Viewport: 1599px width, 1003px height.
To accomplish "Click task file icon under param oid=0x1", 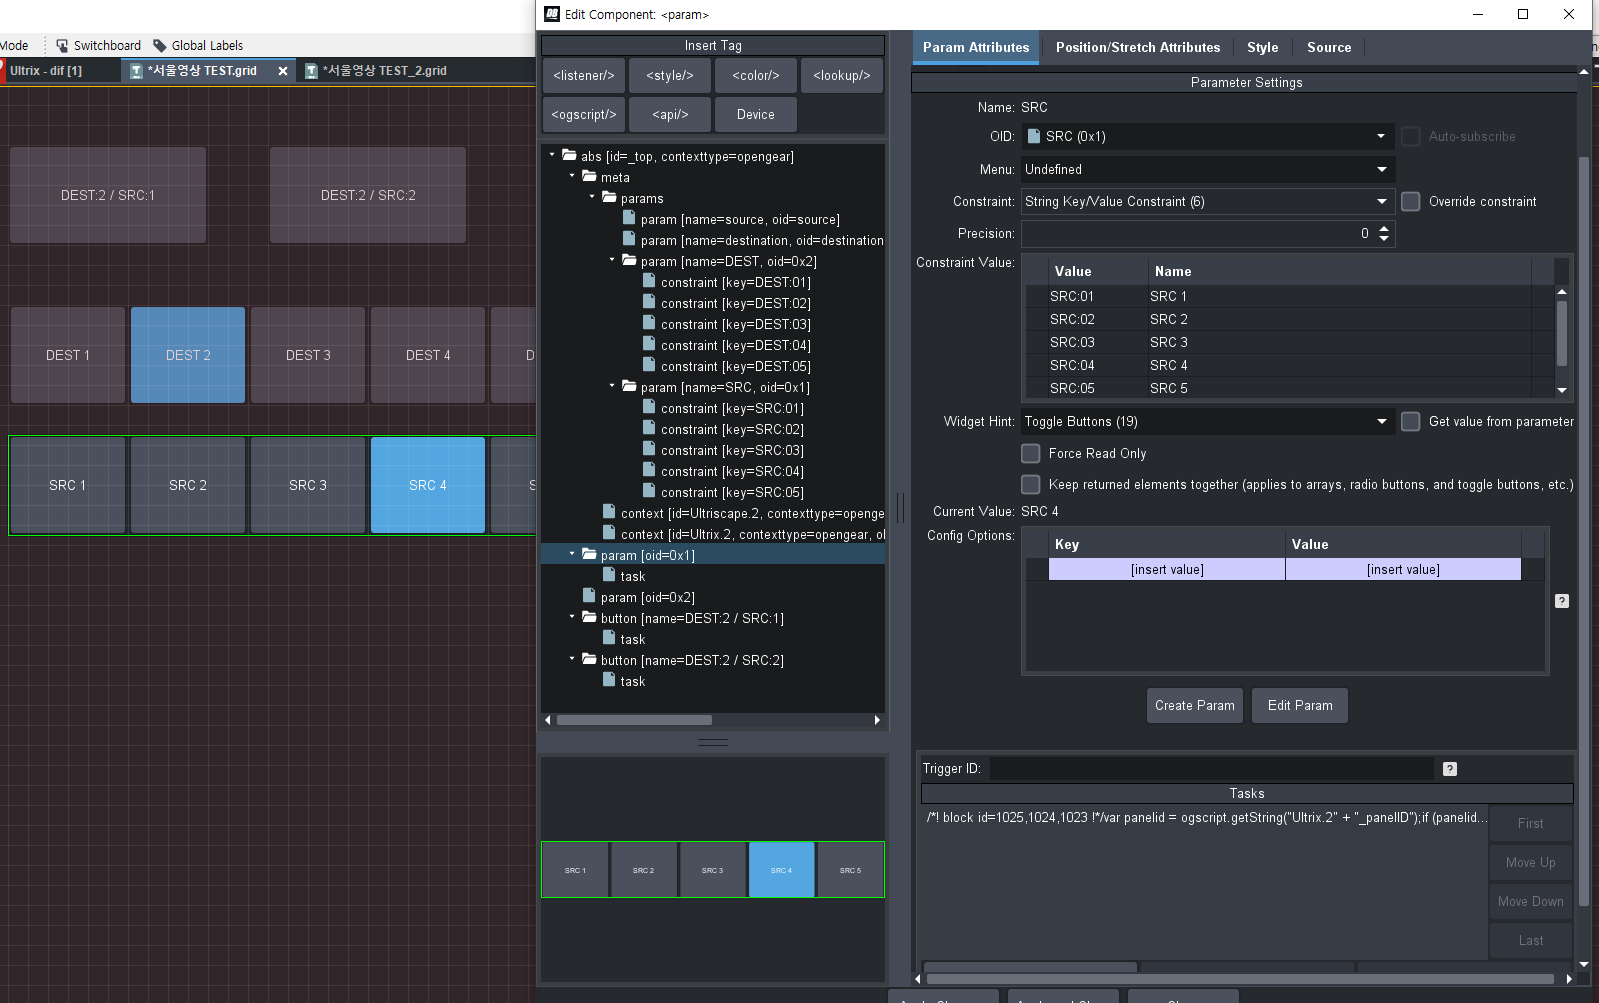I will pyautogui.click(x=609, y=576).
